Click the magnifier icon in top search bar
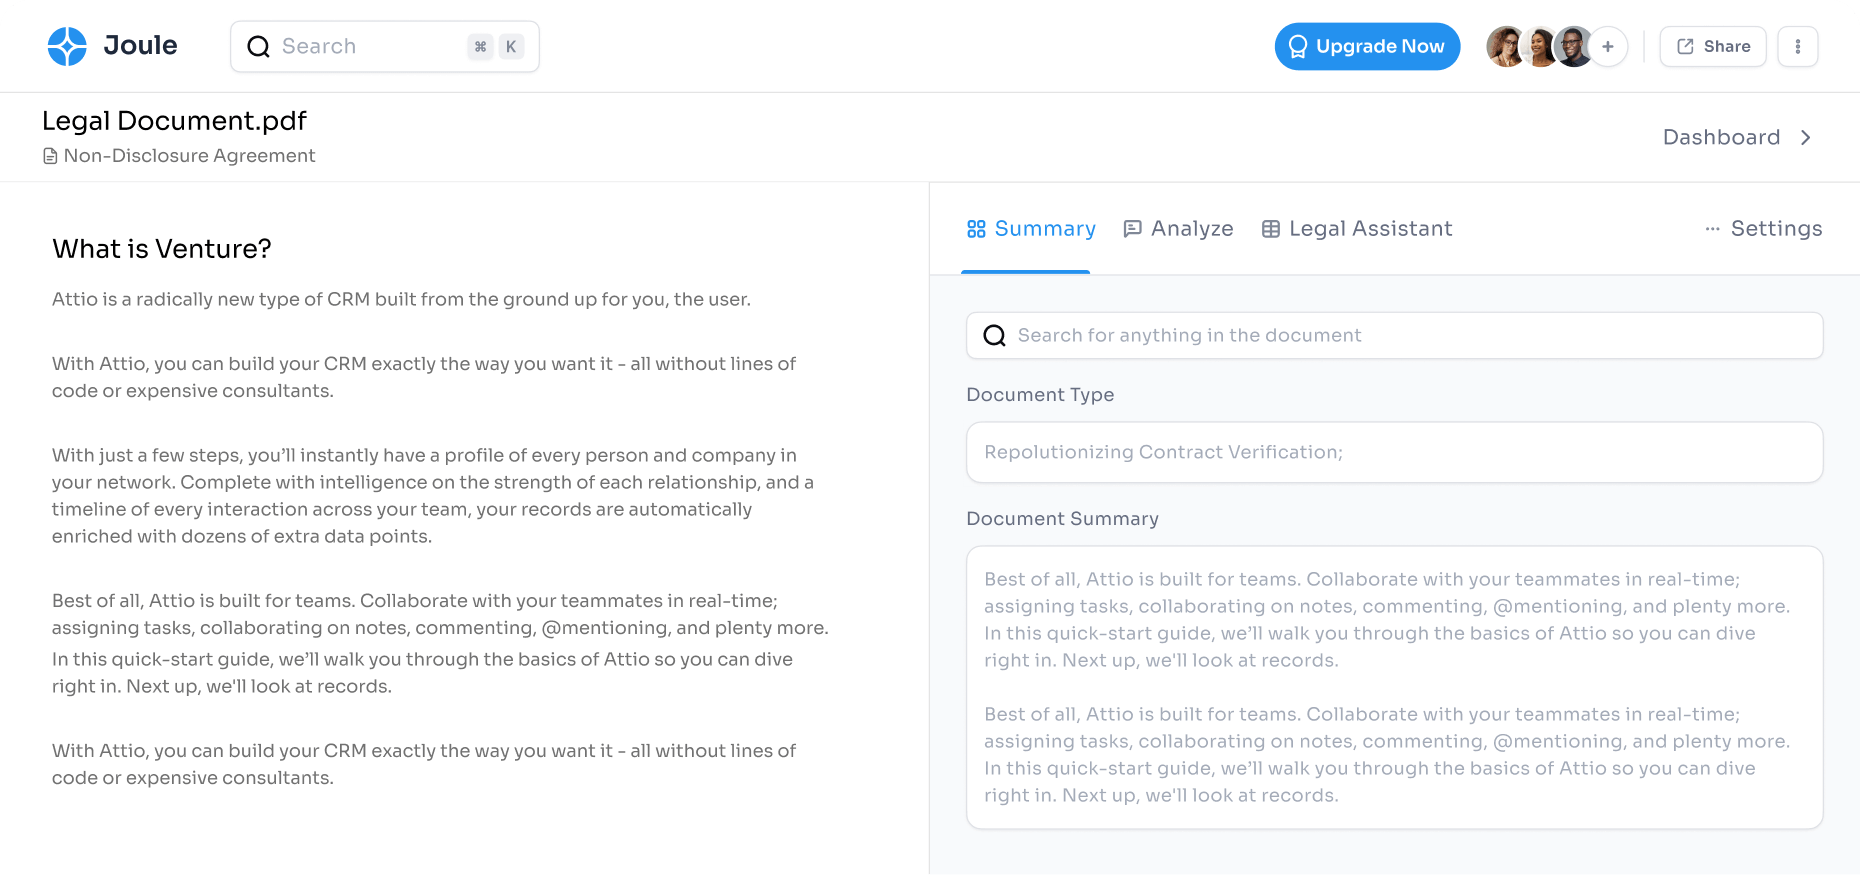The image size is (1860, 875). pos(258,47)
